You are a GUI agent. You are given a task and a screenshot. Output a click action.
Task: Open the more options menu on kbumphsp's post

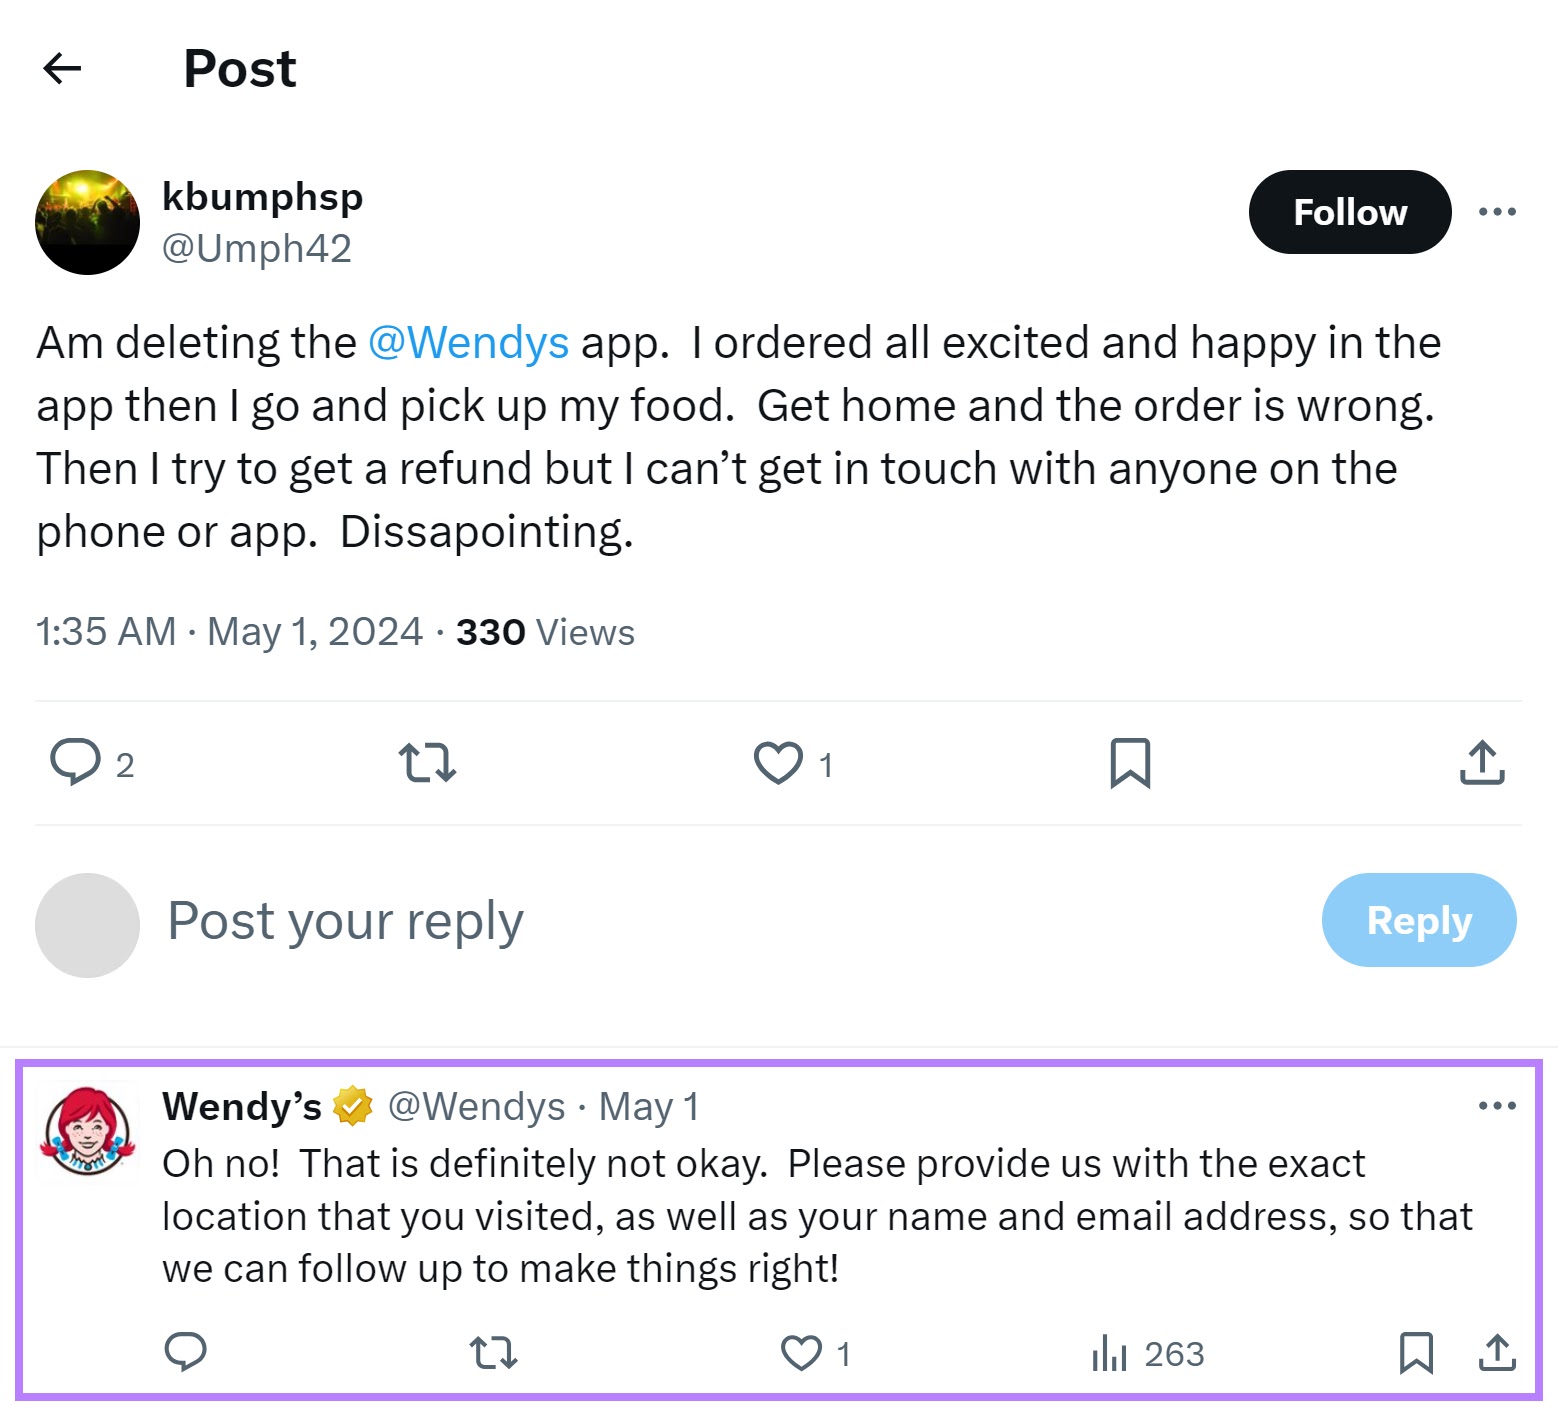(x=1497, y=211)
